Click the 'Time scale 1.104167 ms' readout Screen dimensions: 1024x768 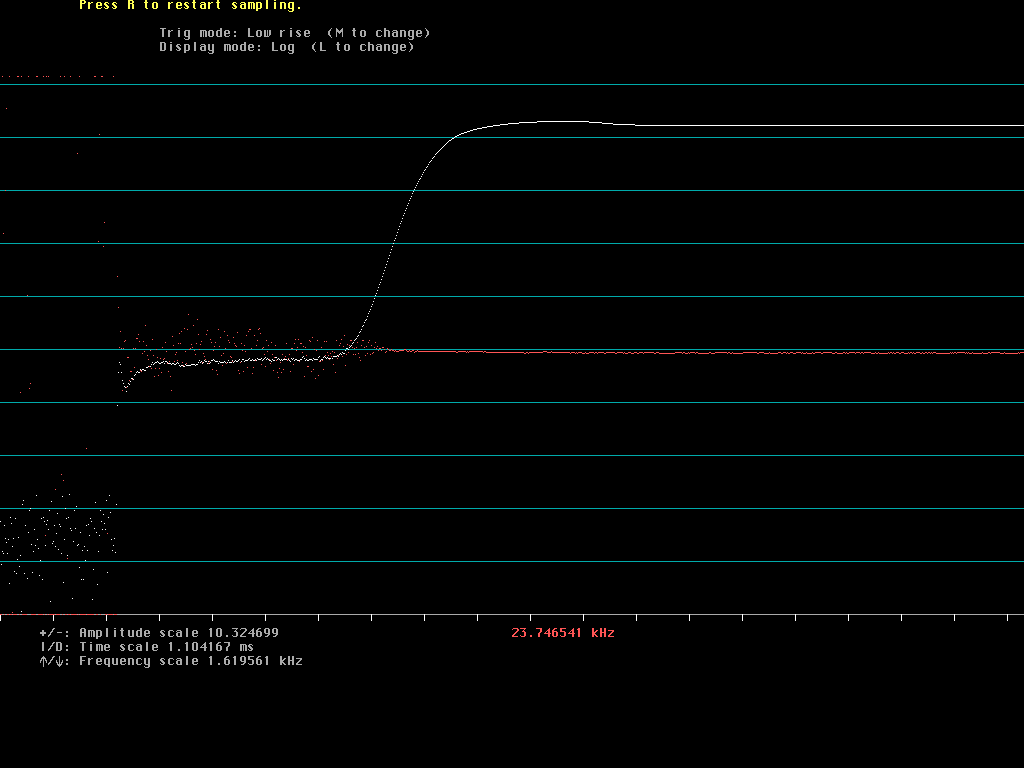point(167,647)
